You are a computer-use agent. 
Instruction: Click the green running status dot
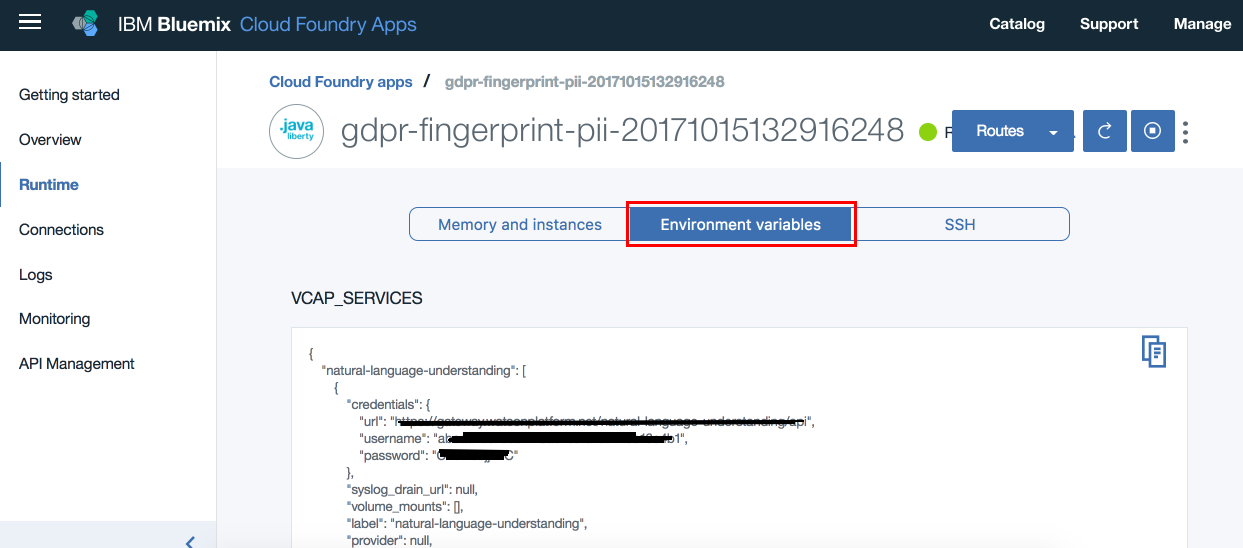tap(927, 131)
